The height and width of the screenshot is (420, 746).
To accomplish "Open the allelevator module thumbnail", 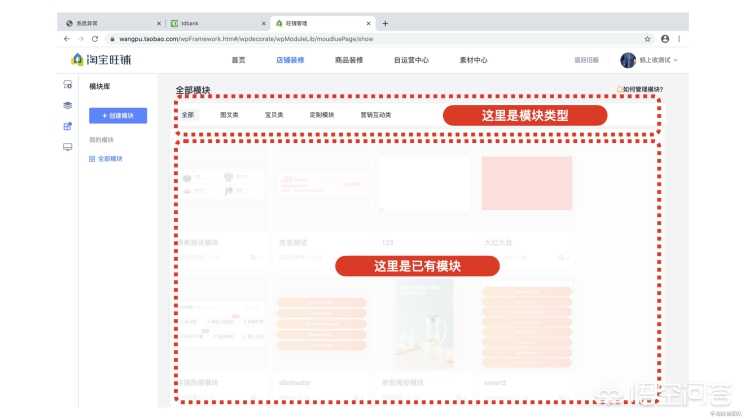I will point(322,324).
